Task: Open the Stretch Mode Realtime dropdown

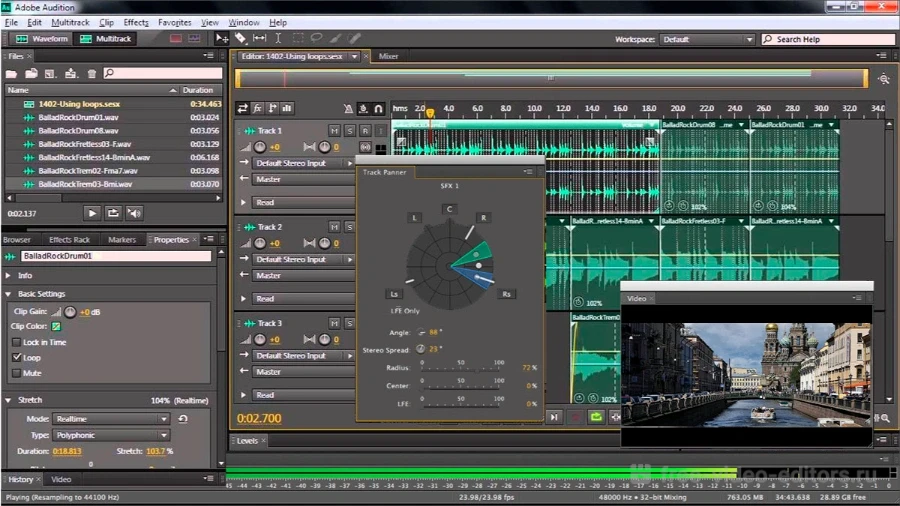Action: pyautogui.click(x=111, y=419)
